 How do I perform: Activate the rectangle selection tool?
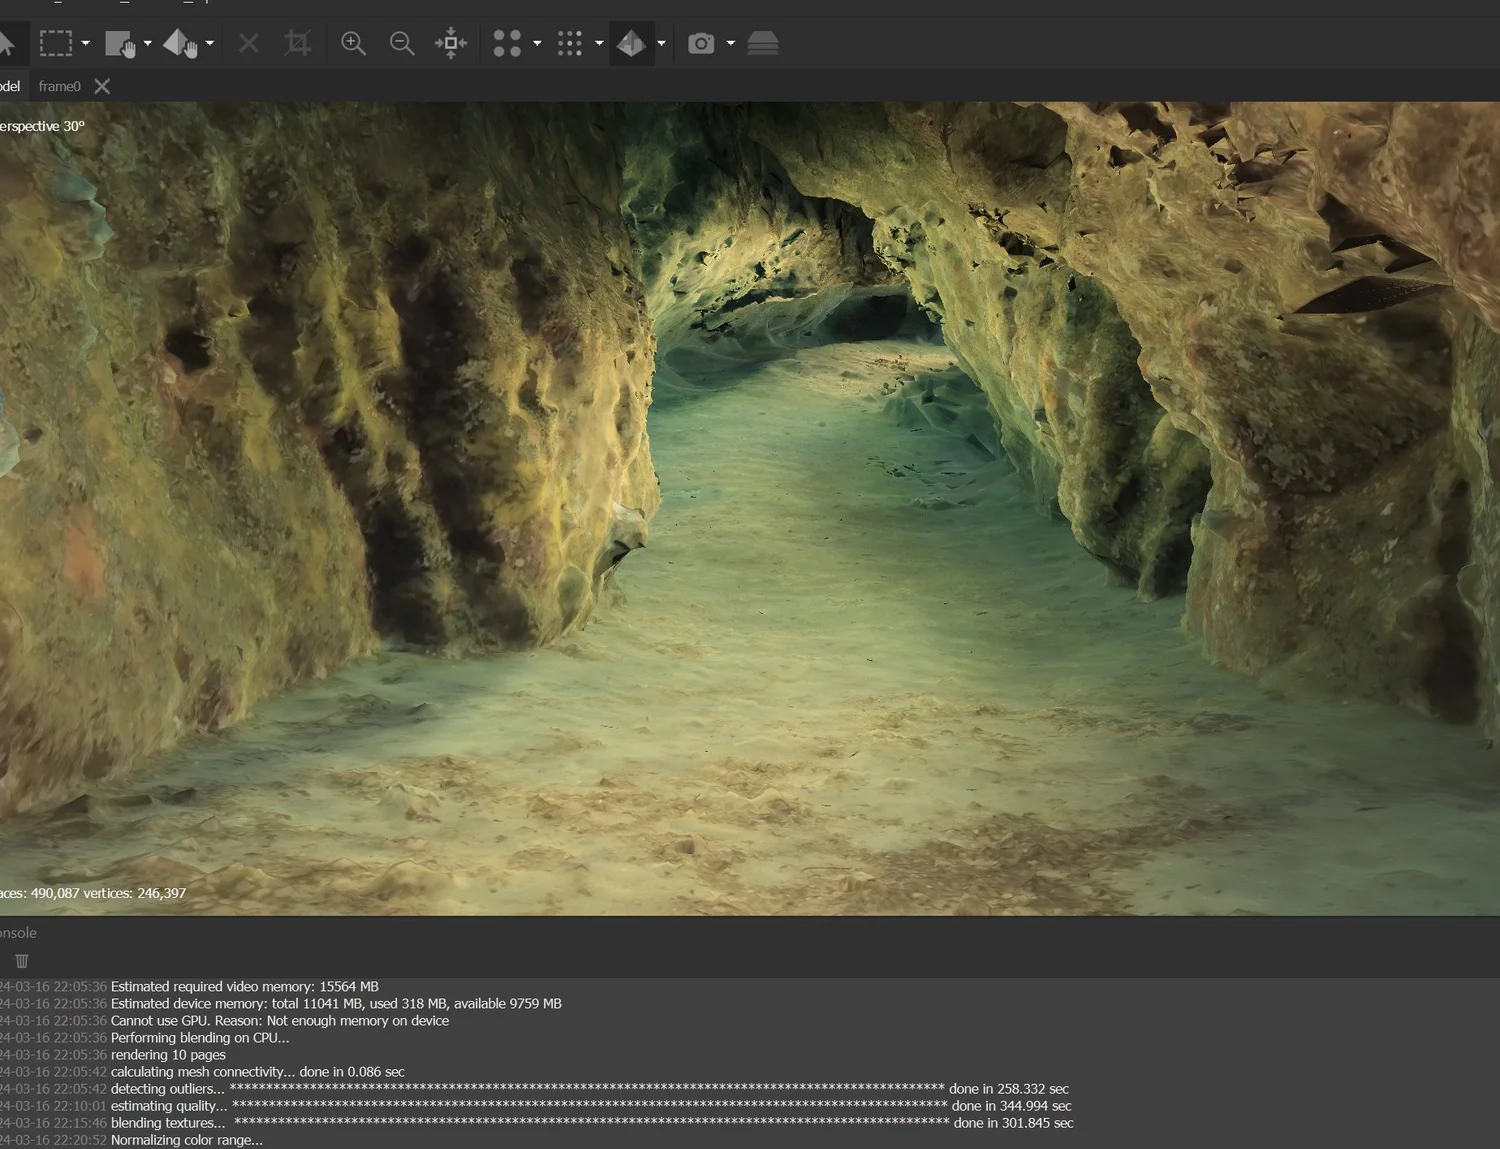(57, 43)
